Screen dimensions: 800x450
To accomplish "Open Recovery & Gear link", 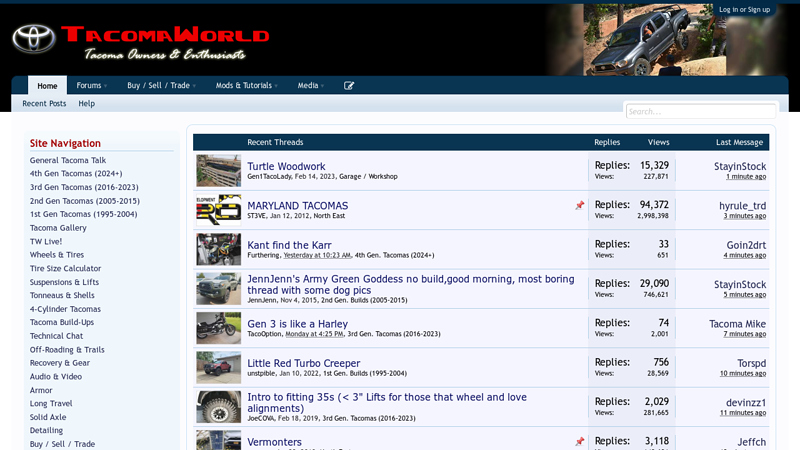I will tap(60, 363).
